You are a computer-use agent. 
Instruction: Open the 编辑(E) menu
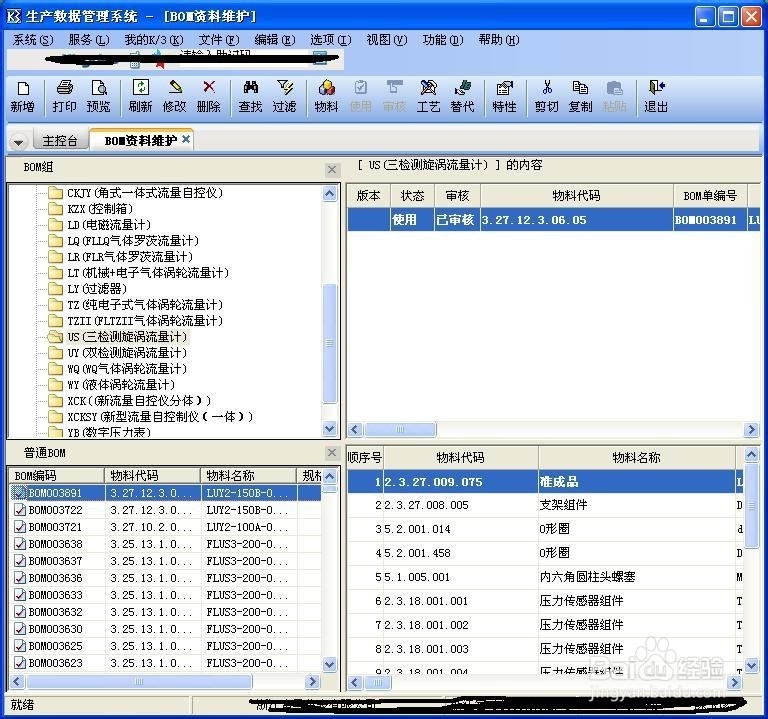point(275,40)
